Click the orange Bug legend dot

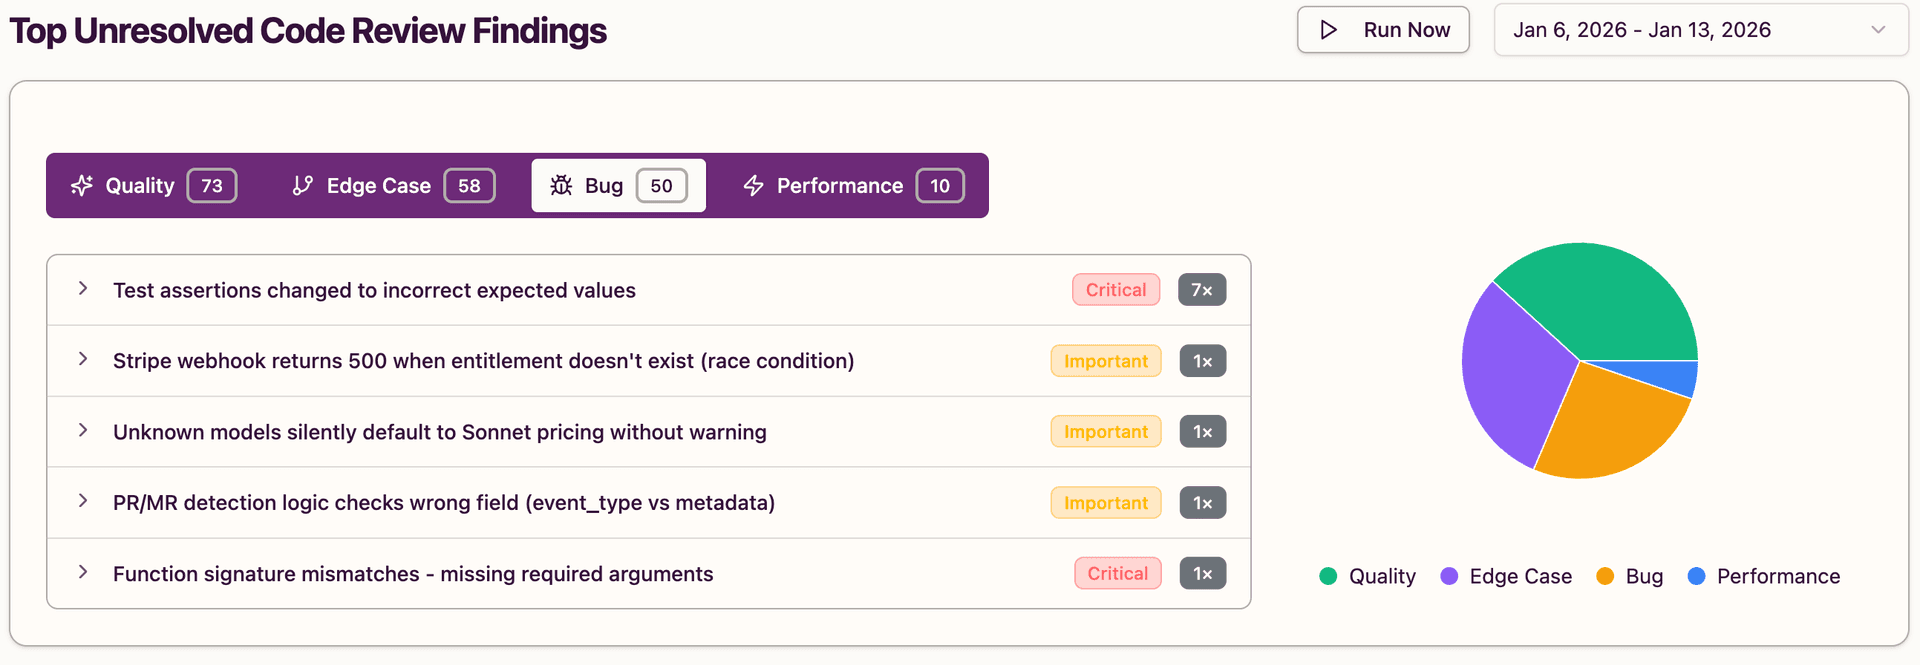(x=1605, y=576)
